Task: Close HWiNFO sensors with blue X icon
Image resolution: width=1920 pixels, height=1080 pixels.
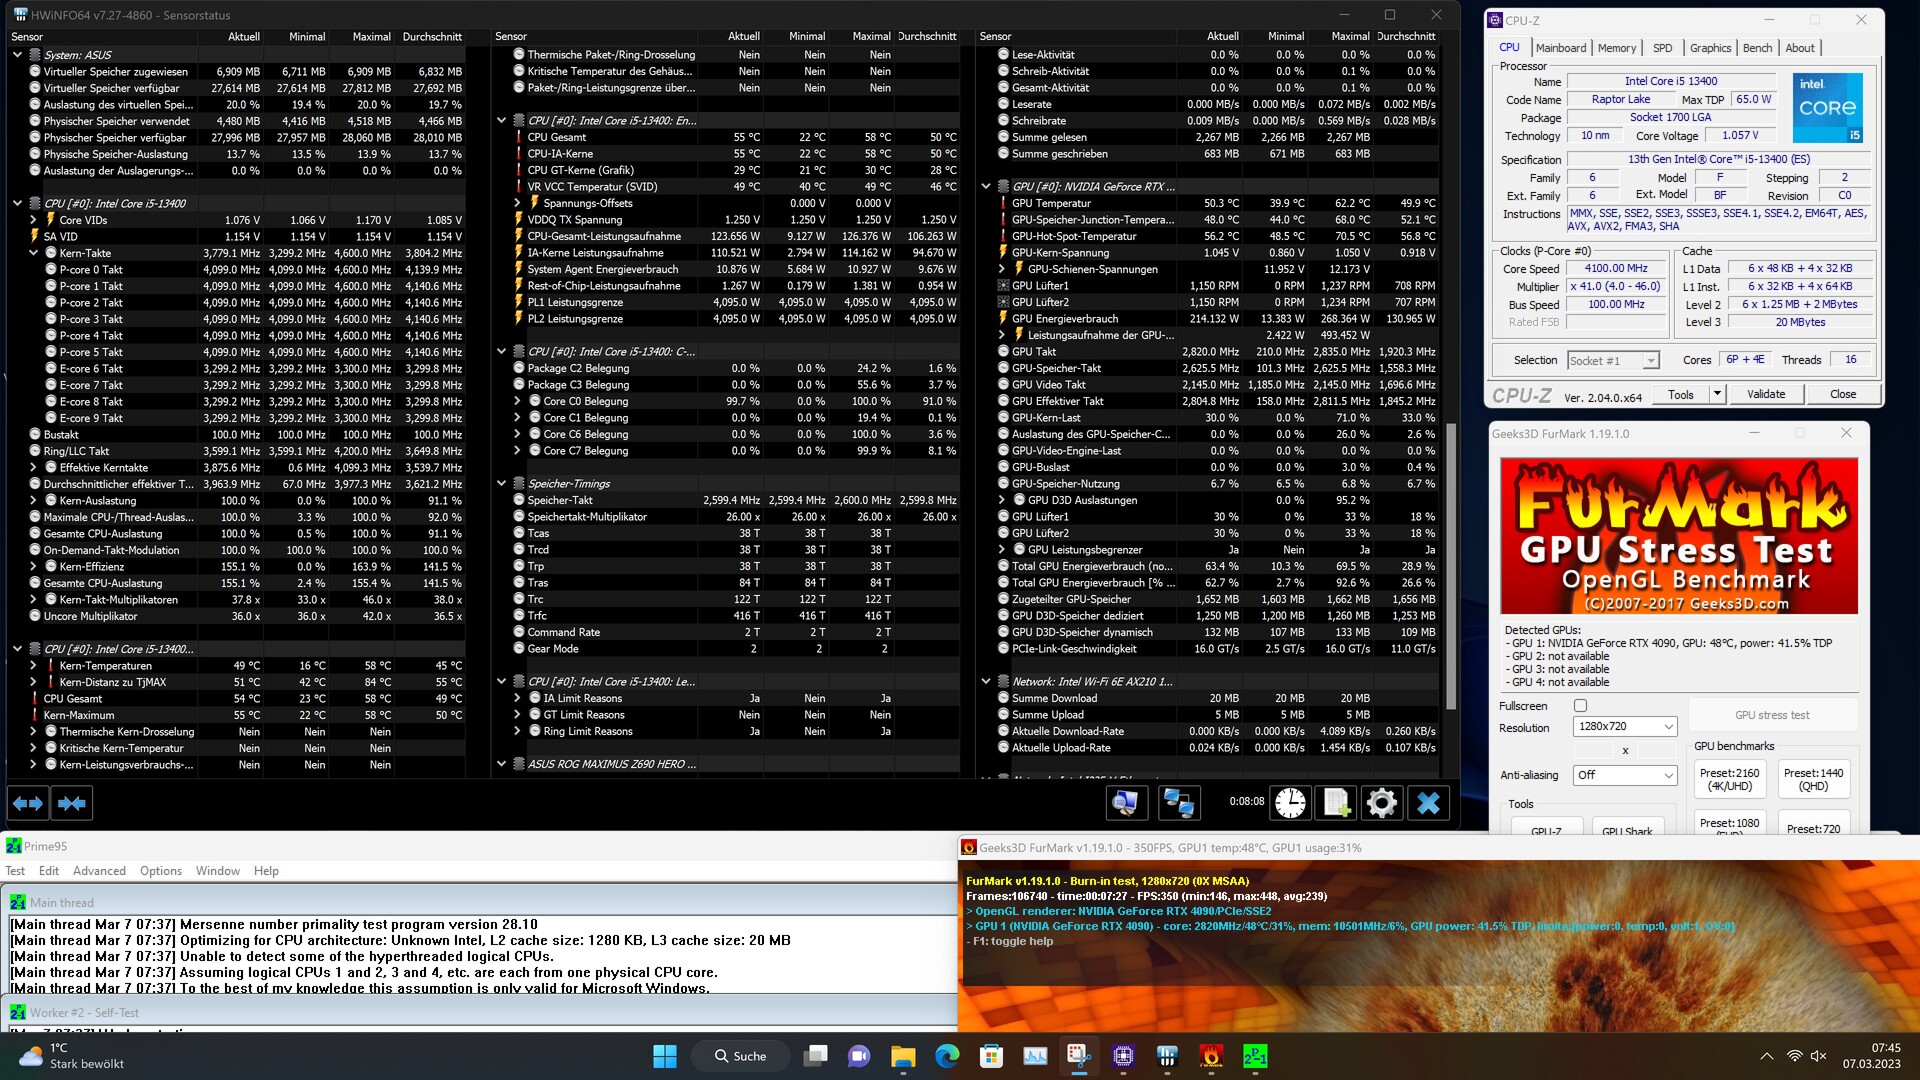Action: point(1429,803)
